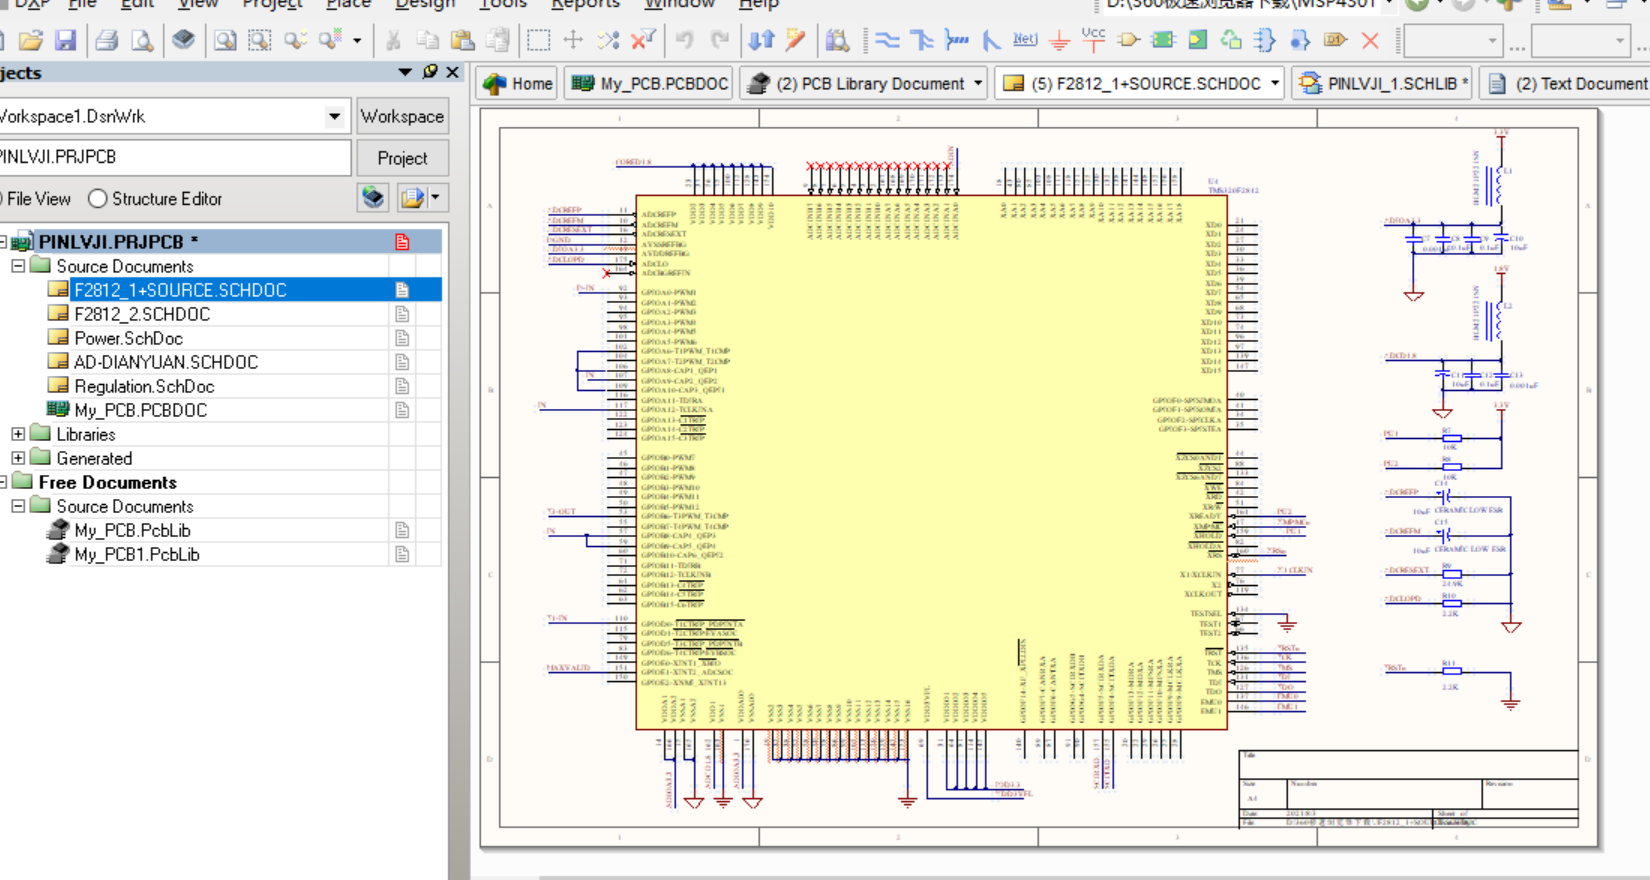This screenshot has height=880, width=1650.
Task: Select the Structure Editor radio button
Action: [97, 199]
